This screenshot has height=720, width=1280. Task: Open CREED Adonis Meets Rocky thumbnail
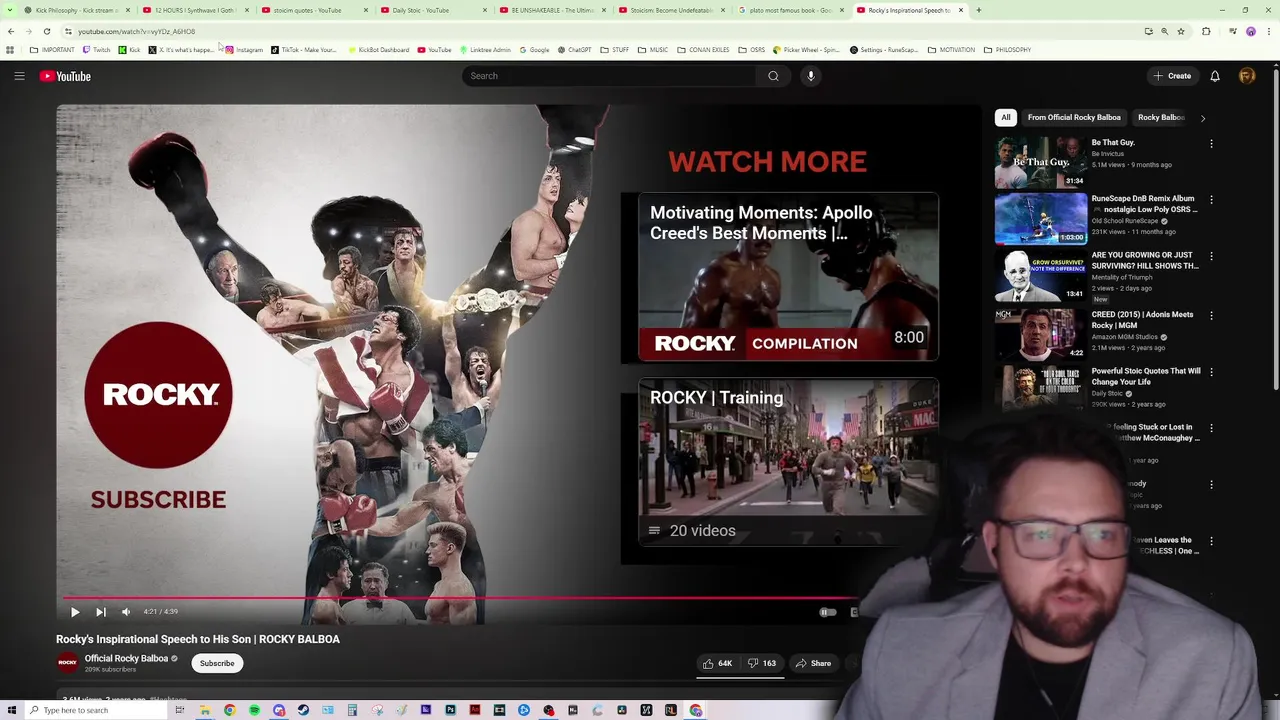tap(1041, 334)
